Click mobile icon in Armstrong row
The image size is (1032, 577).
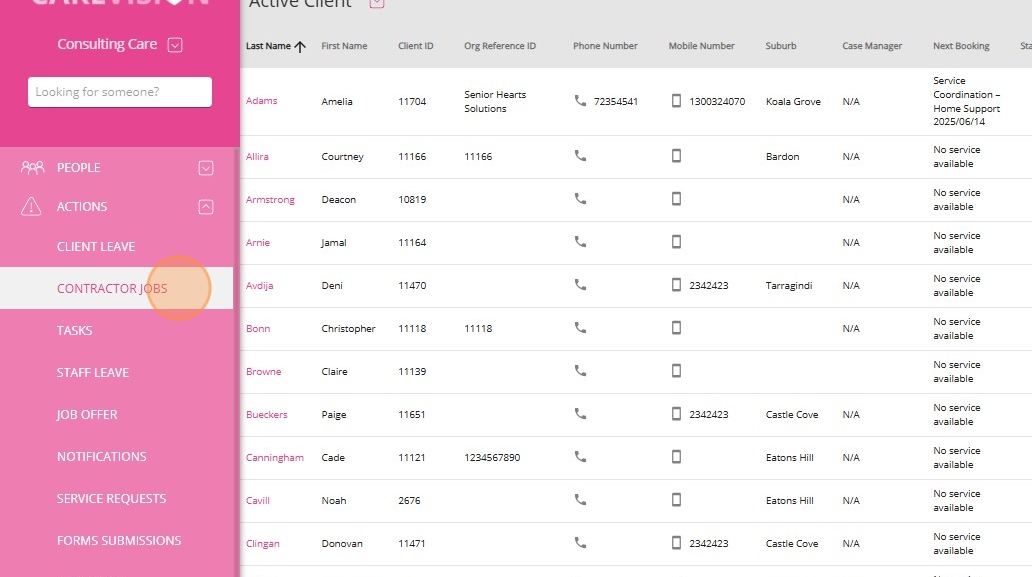(x=676, y=199)
